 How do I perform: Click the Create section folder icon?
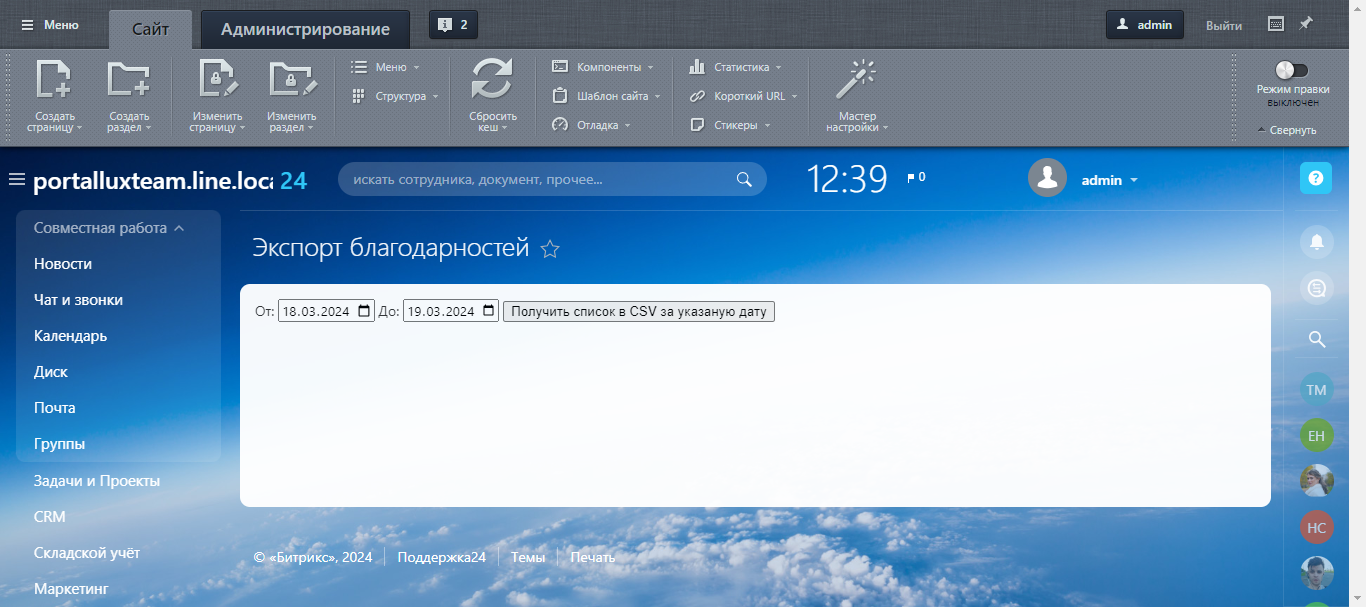click(128, 80)
